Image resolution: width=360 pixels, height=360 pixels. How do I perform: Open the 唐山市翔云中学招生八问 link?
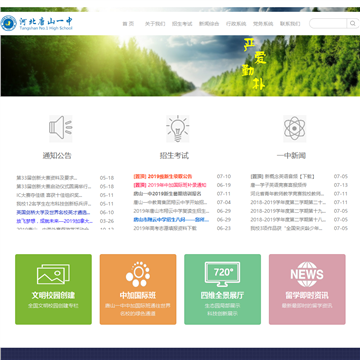[x=171, y=220]
